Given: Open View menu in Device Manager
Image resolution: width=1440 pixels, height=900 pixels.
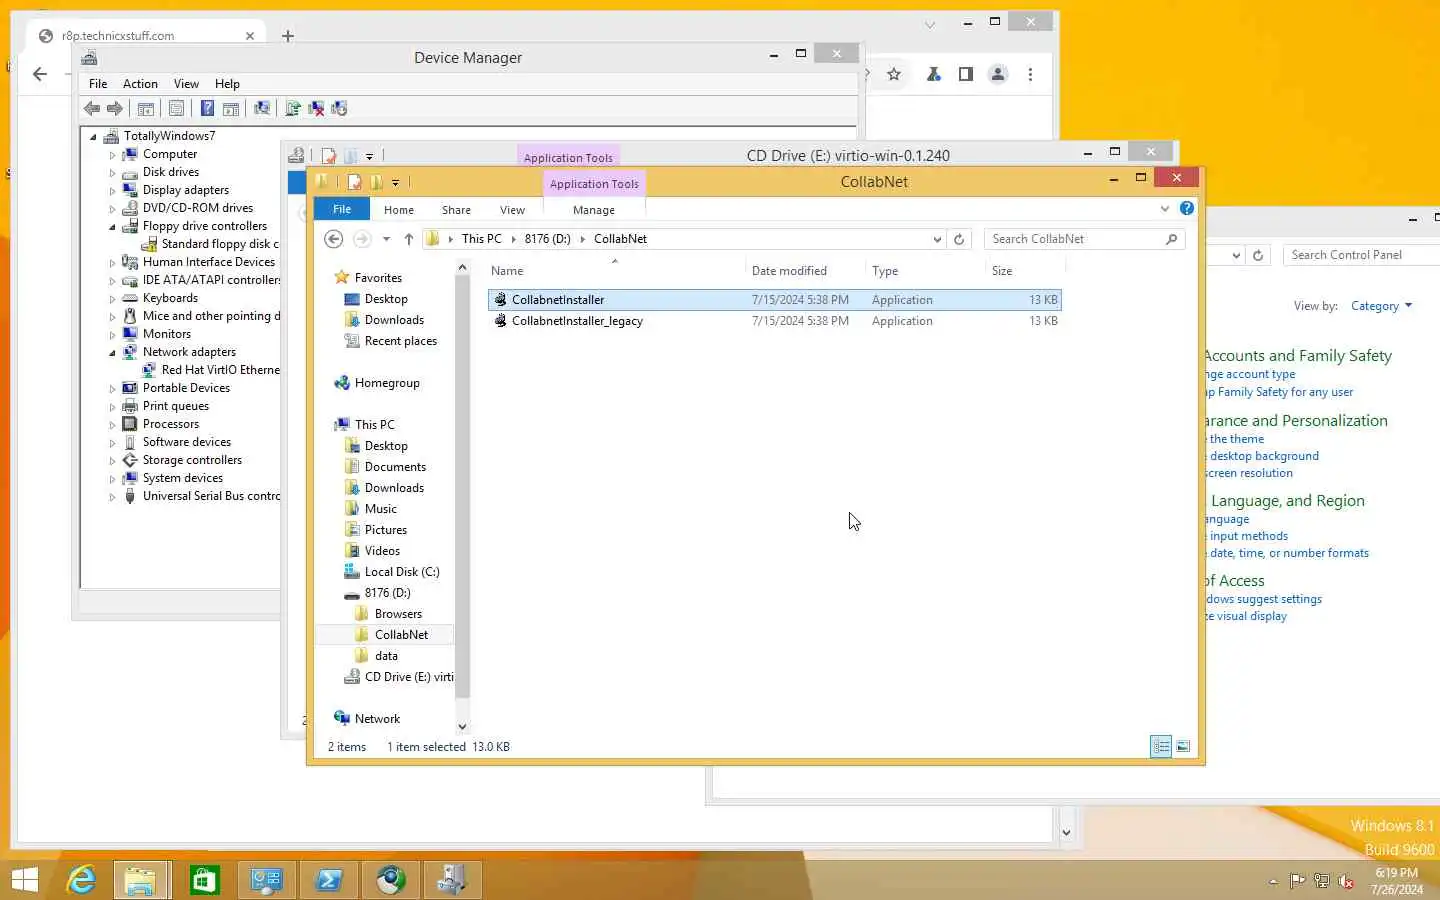Looking at the screenshot, I should pyautogui.click(x=186, y=84).
